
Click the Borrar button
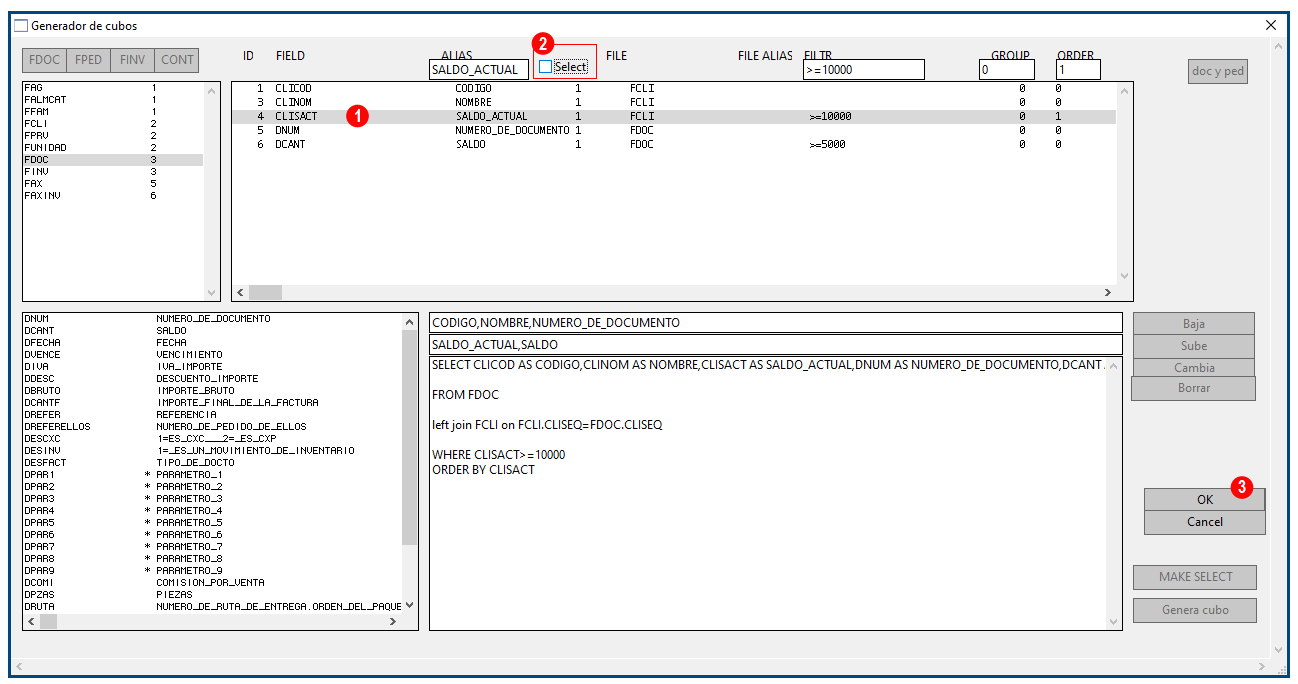pos(1193,388)
